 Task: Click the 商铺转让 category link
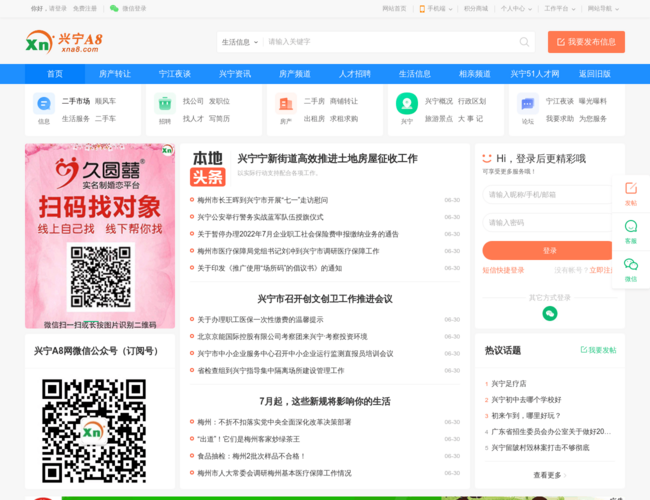click(344, 101)
